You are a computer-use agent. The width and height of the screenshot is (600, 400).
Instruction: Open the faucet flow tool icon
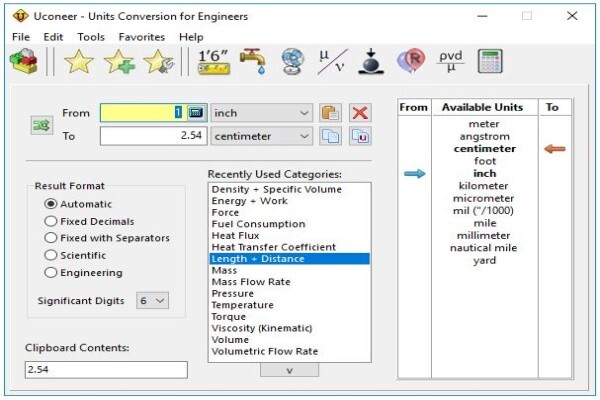tap(253, 61)
